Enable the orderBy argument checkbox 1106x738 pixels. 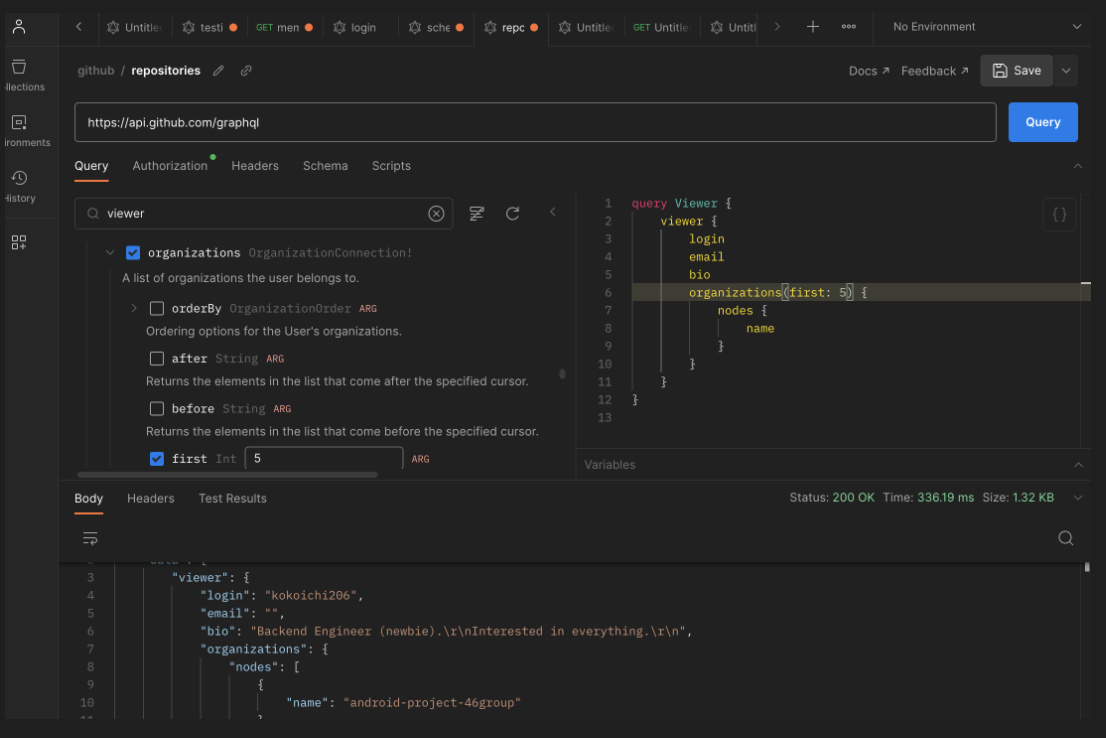pos(157,308)
